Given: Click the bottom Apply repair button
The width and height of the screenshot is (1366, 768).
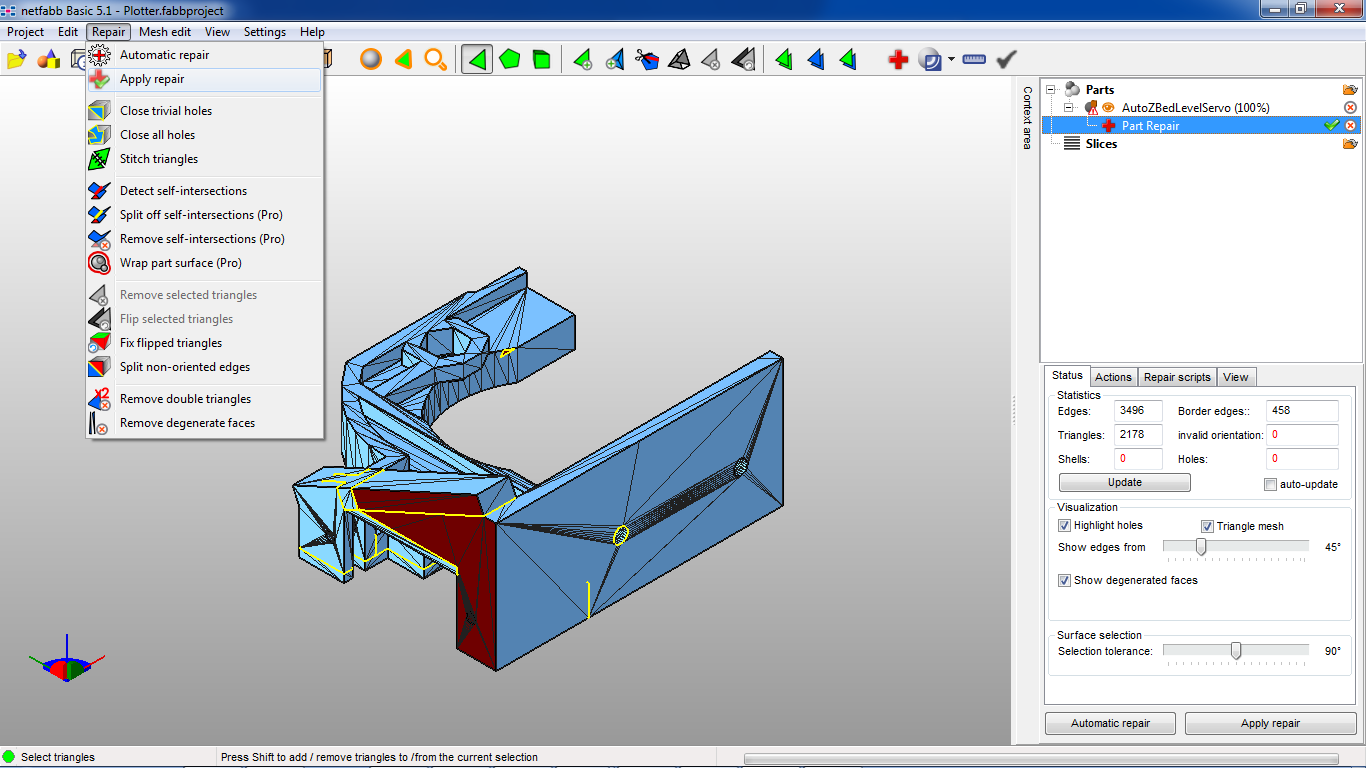Looking at the screenshot, I should click(x=1270, y=723).
